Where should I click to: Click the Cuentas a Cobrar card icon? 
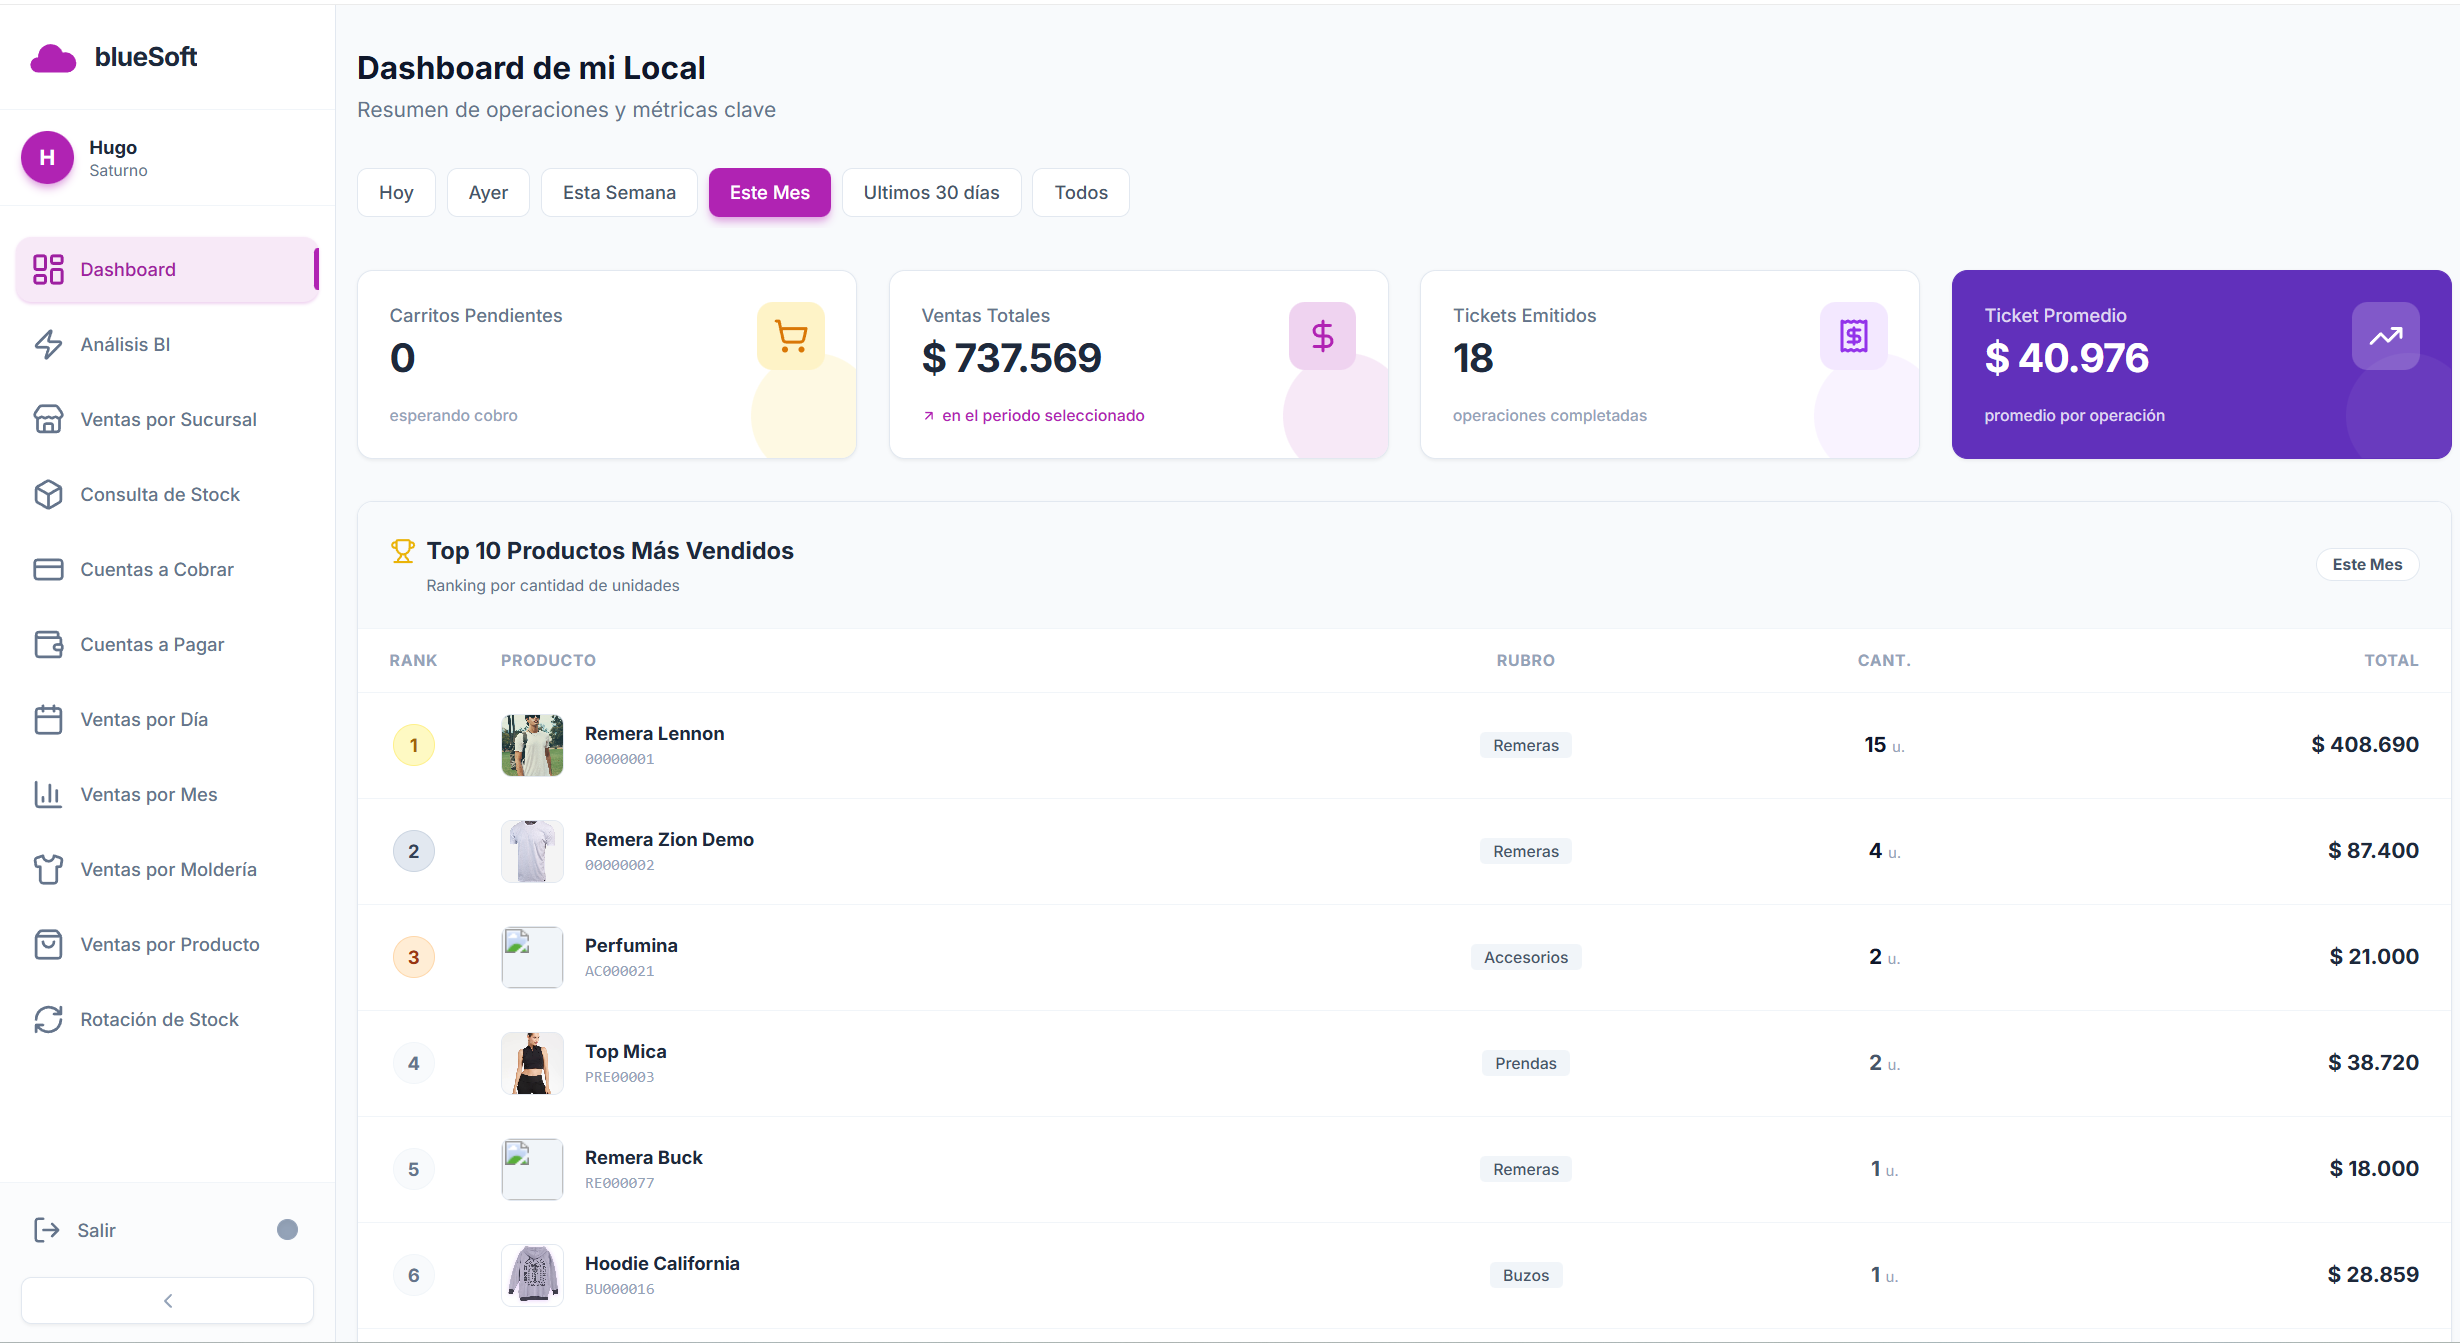click(48, 569)
